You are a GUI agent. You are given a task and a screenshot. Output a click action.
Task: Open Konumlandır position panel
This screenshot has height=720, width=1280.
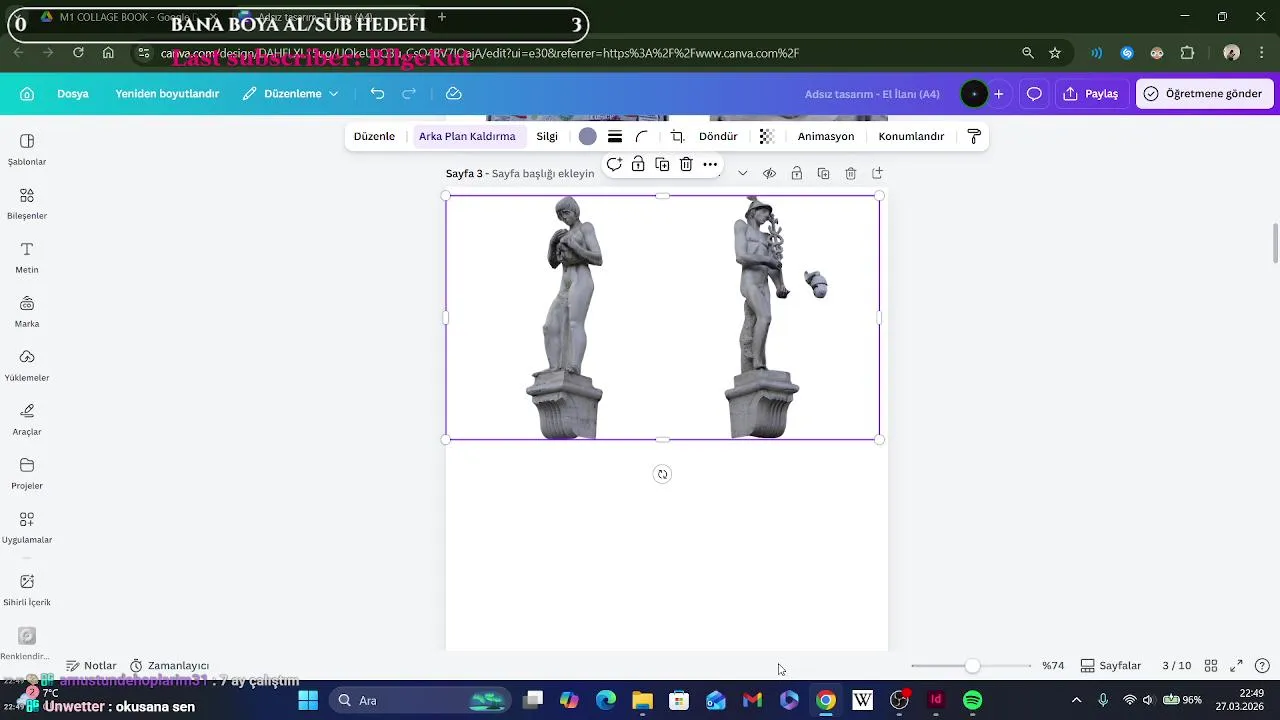click(911, 136)
